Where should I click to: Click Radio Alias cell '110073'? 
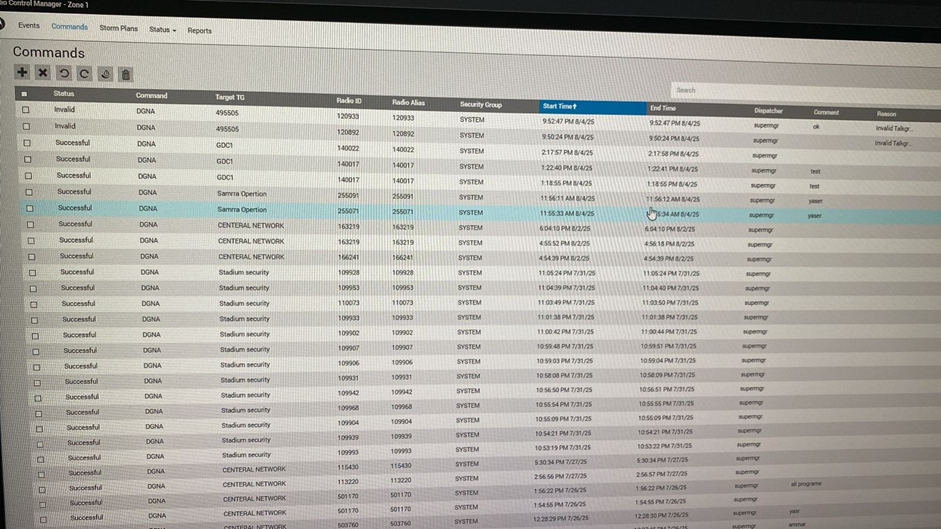(x=403, y=303)
